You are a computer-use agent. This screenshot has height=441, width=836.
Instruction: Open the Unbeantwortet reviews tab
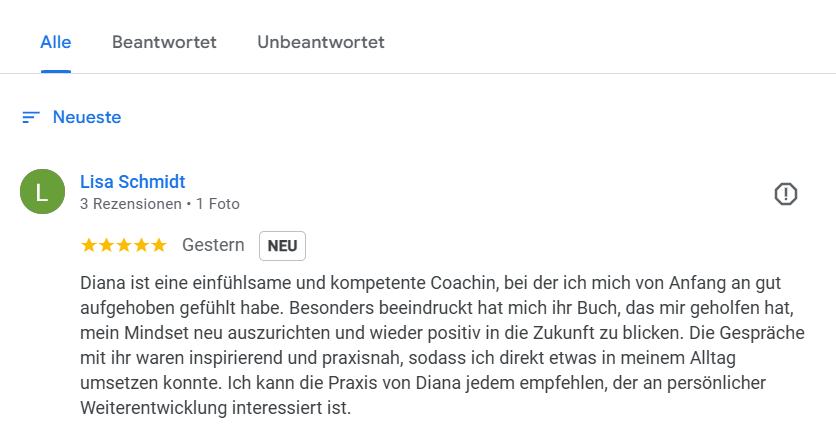coord(321,42)
